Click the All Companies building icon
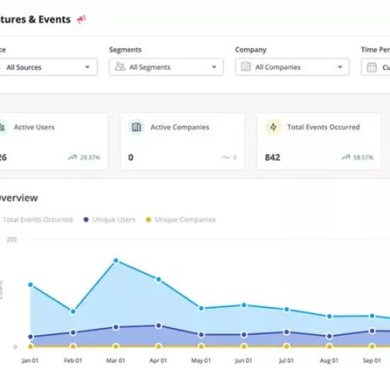 click(246, 67)
